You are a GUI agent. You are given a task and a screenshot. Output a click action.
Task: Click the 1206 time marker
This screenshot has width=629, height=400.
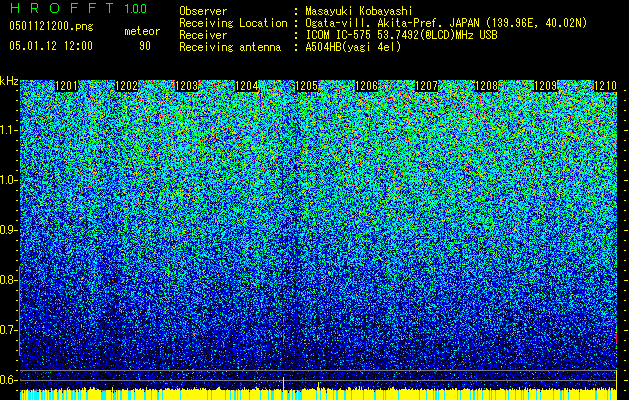tap(367, 86)
